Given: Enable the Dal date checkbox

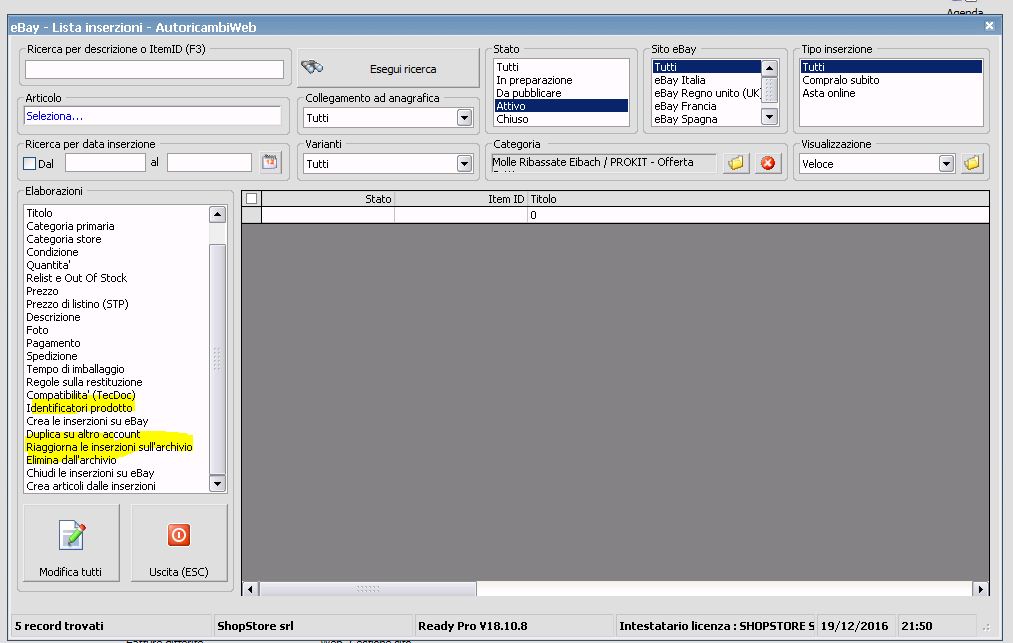Looking at the screenshot, I should click(29, 163).
